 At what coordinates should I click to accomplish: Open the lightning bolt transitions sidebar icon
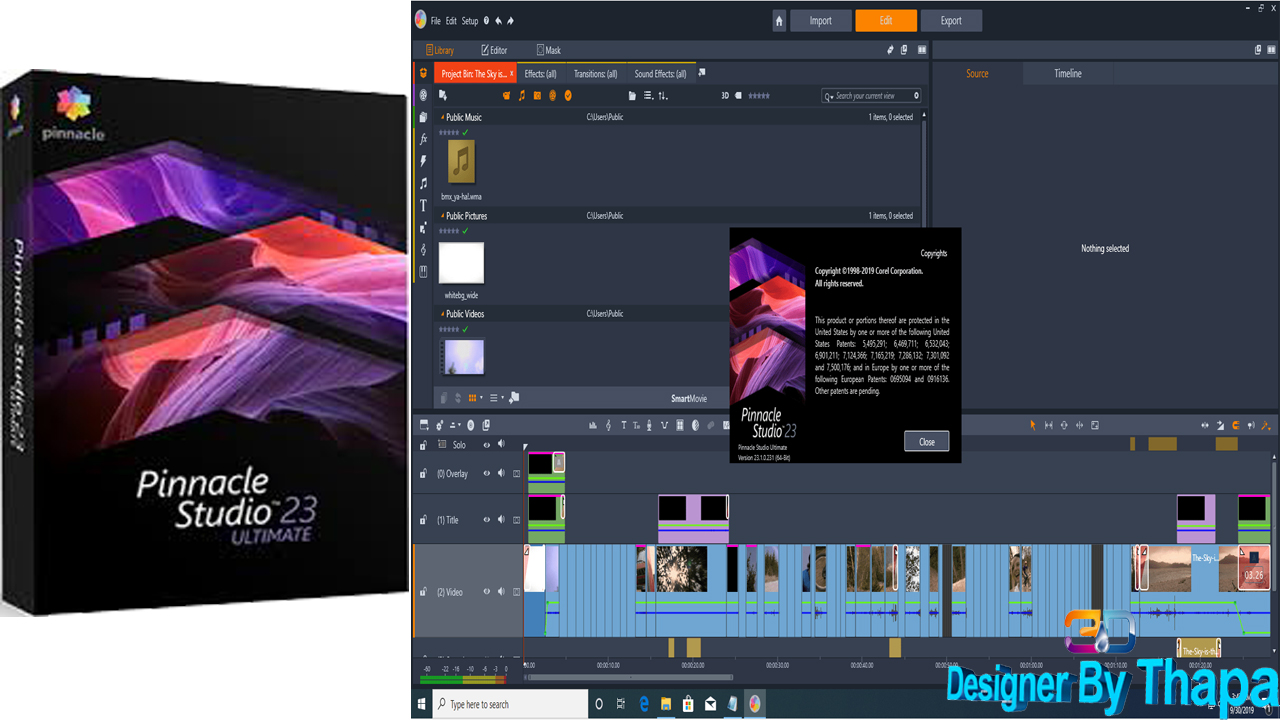tap(423, 161)
